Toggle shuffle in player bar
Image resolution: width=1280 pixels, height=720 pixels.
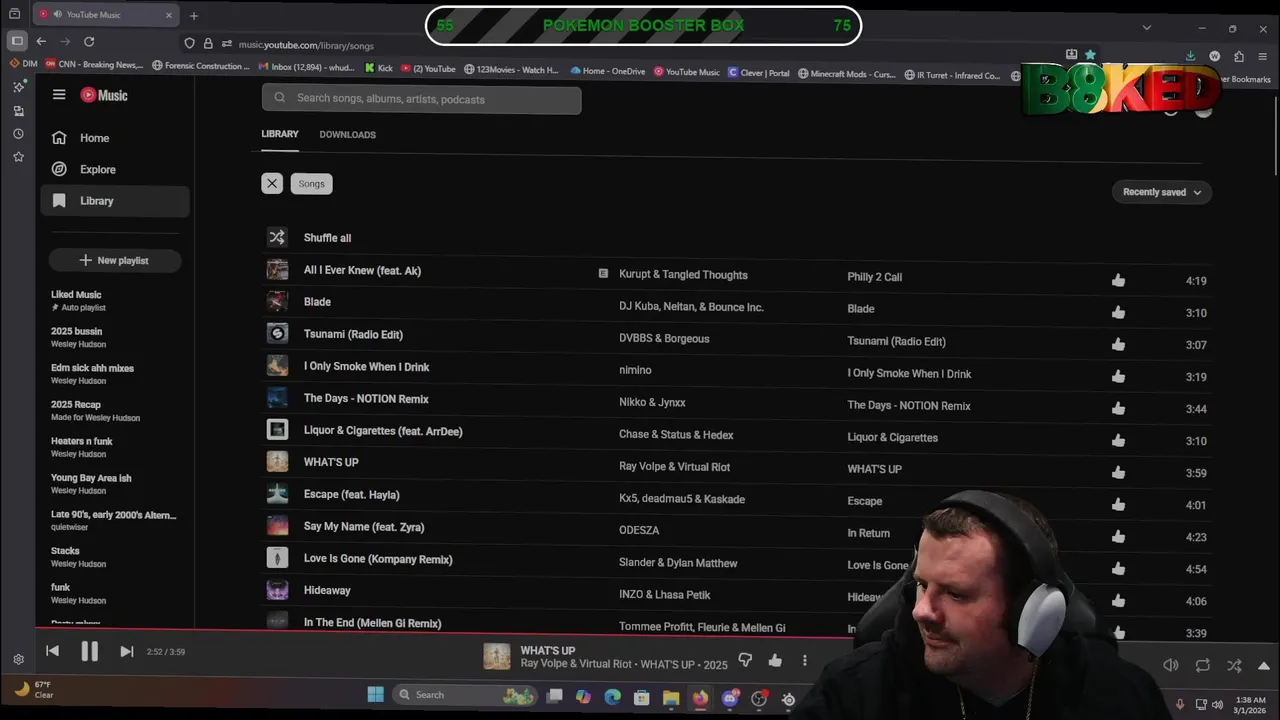[x=1234, y=665]
